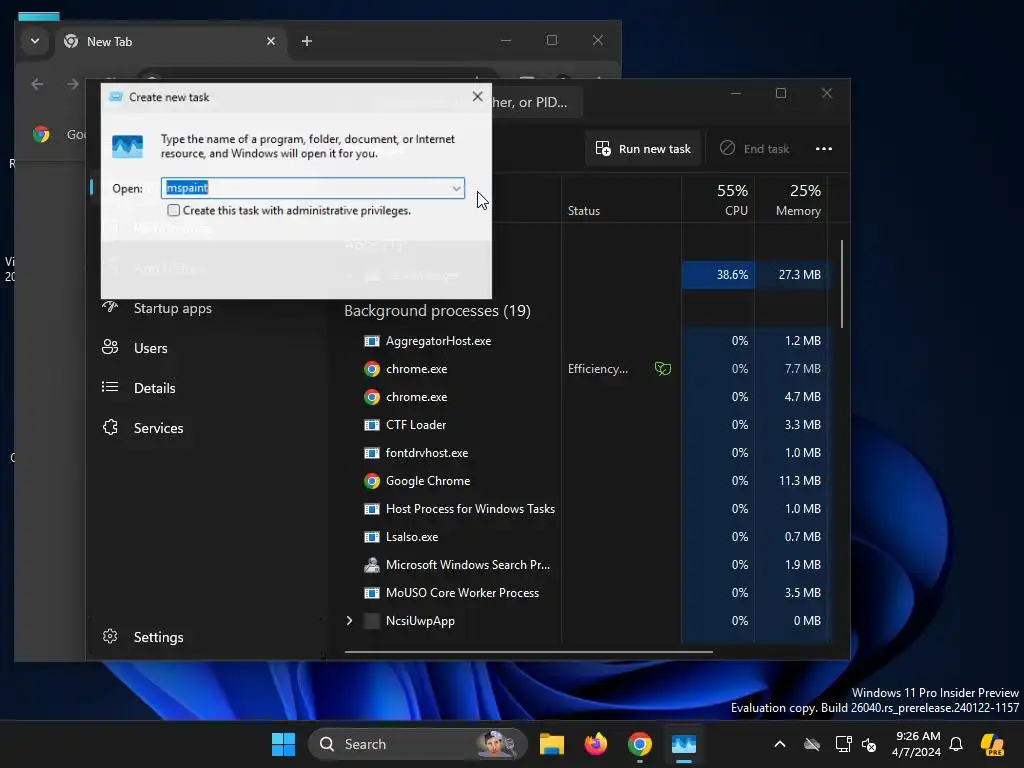Select the fontdrvhost.exe process
The image size is (1024, 768).
426,453
